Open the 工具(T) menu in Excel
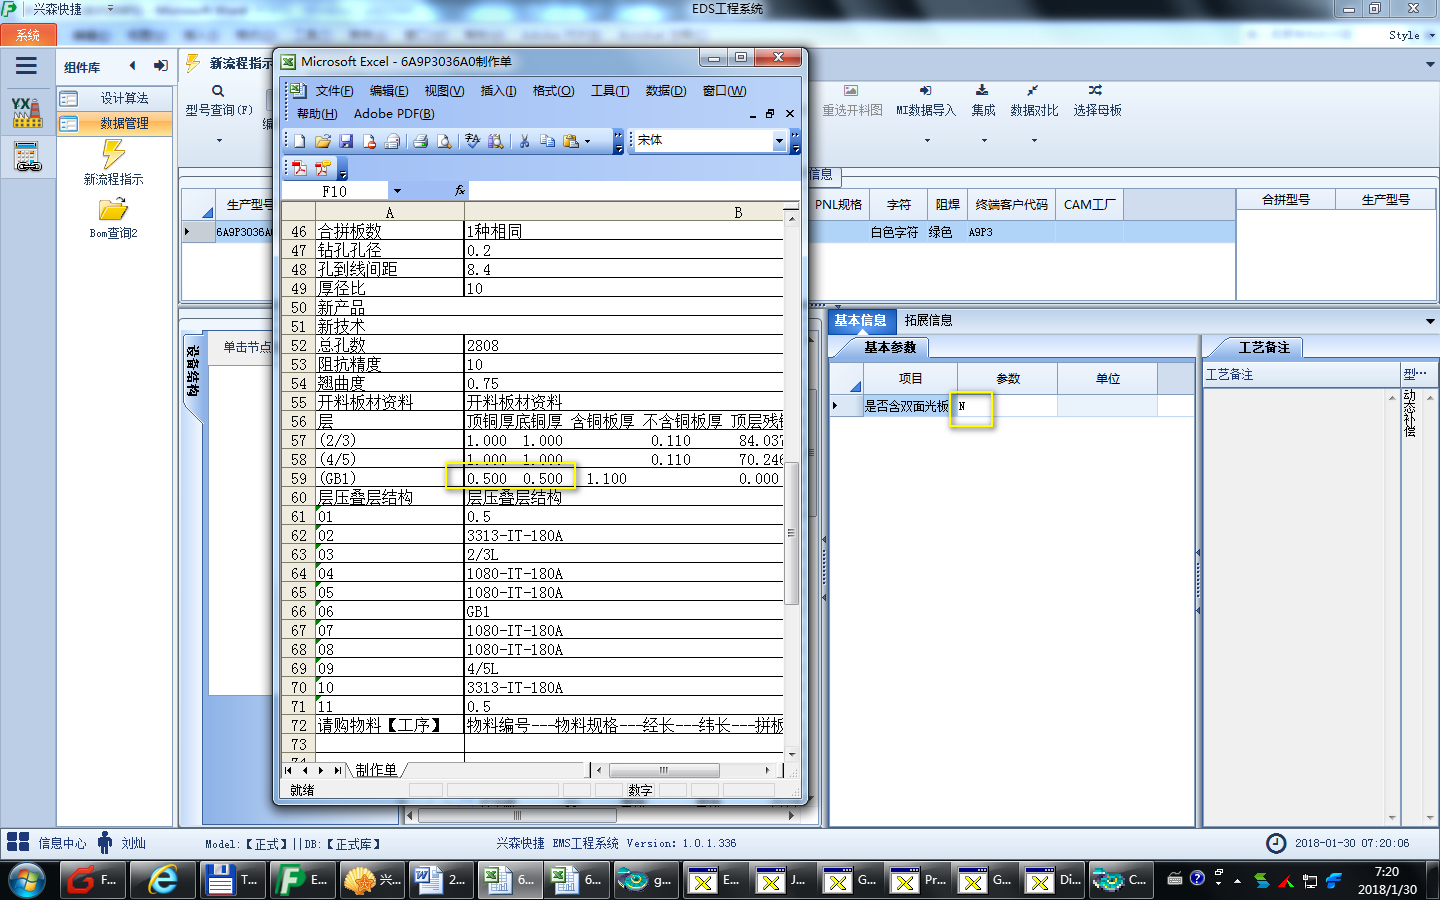The image size is (1440, 900). (610, 91)
